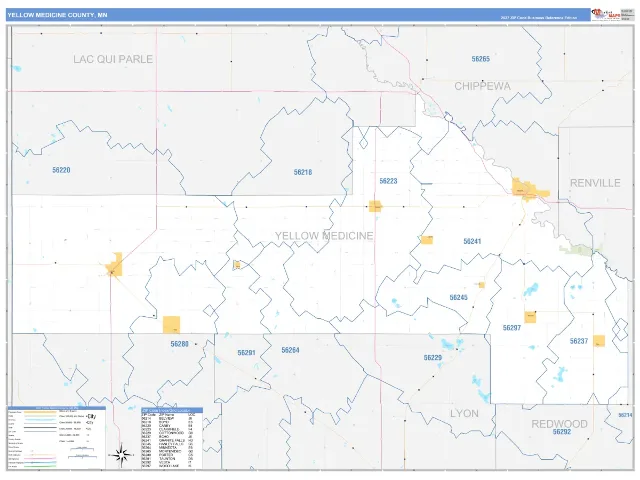Click the city square above 56297 label
This screenshot has width=640, height=480.
(530, 317)
